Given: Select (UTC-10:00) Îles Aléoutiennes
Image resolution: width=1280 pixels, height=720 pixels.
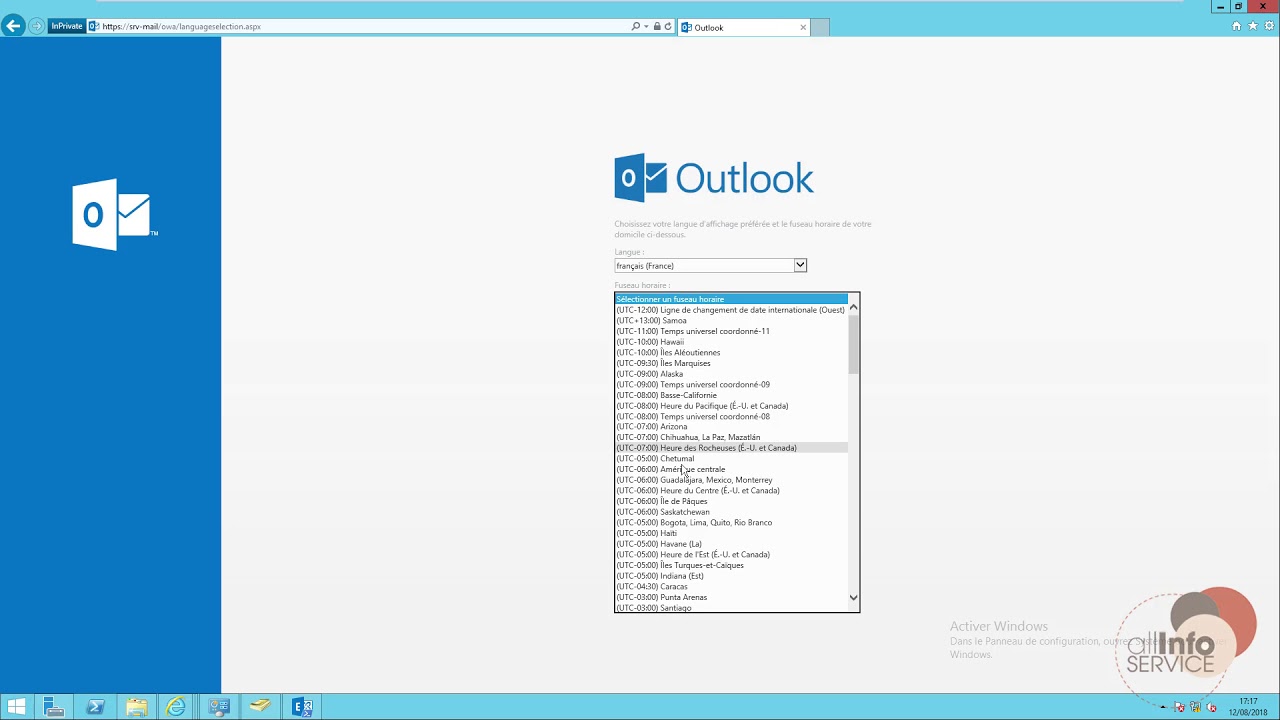Looking at the screenshot, I should pos(730,352).
